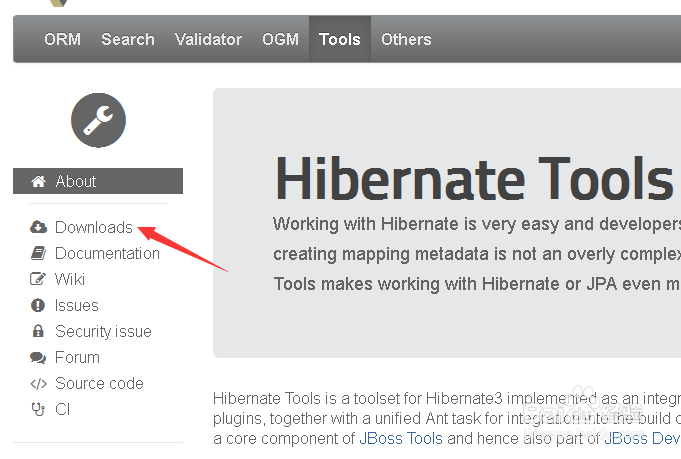
Task: Click the padlock icon beside Security issue
Action: pos(39,331)
